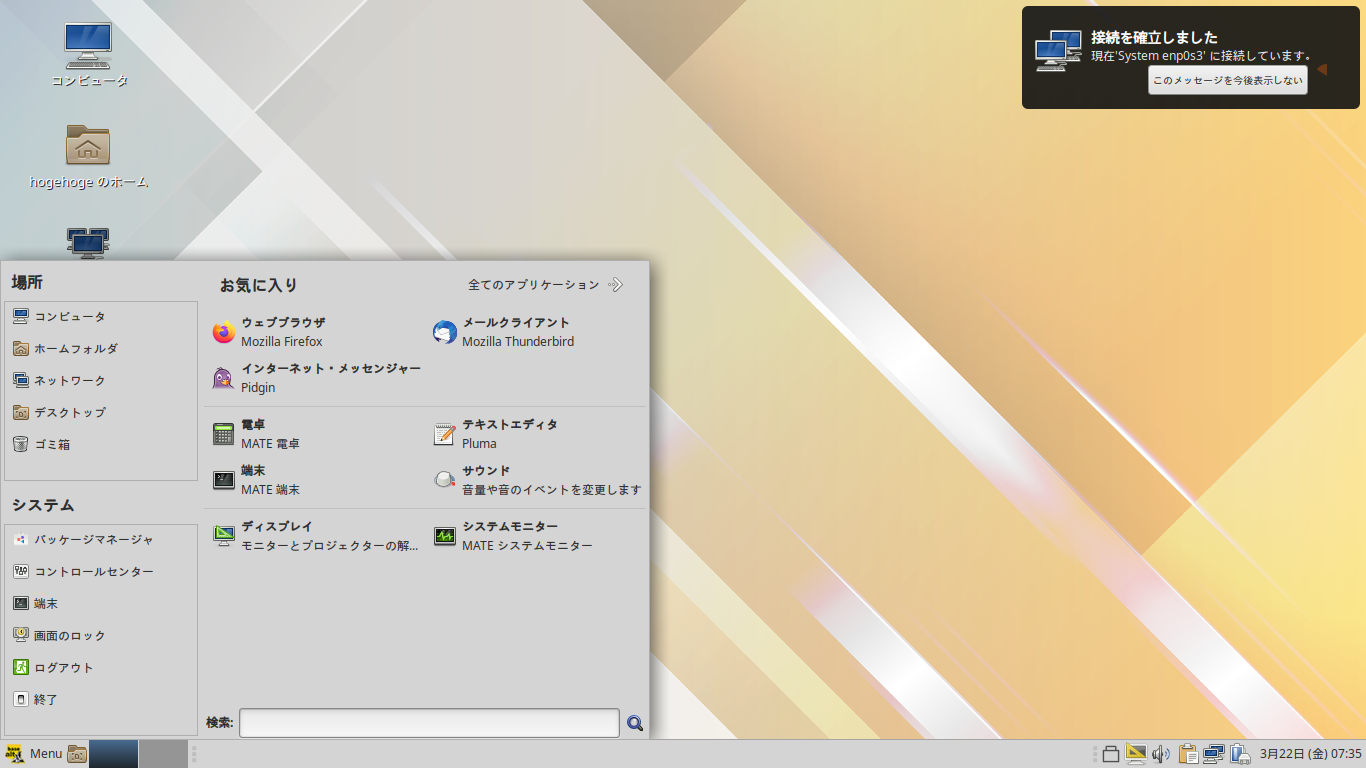This screenshot has height=768, width=1366.
Task: Select hogehoge のホーム desktop icon
Action: 89,157
